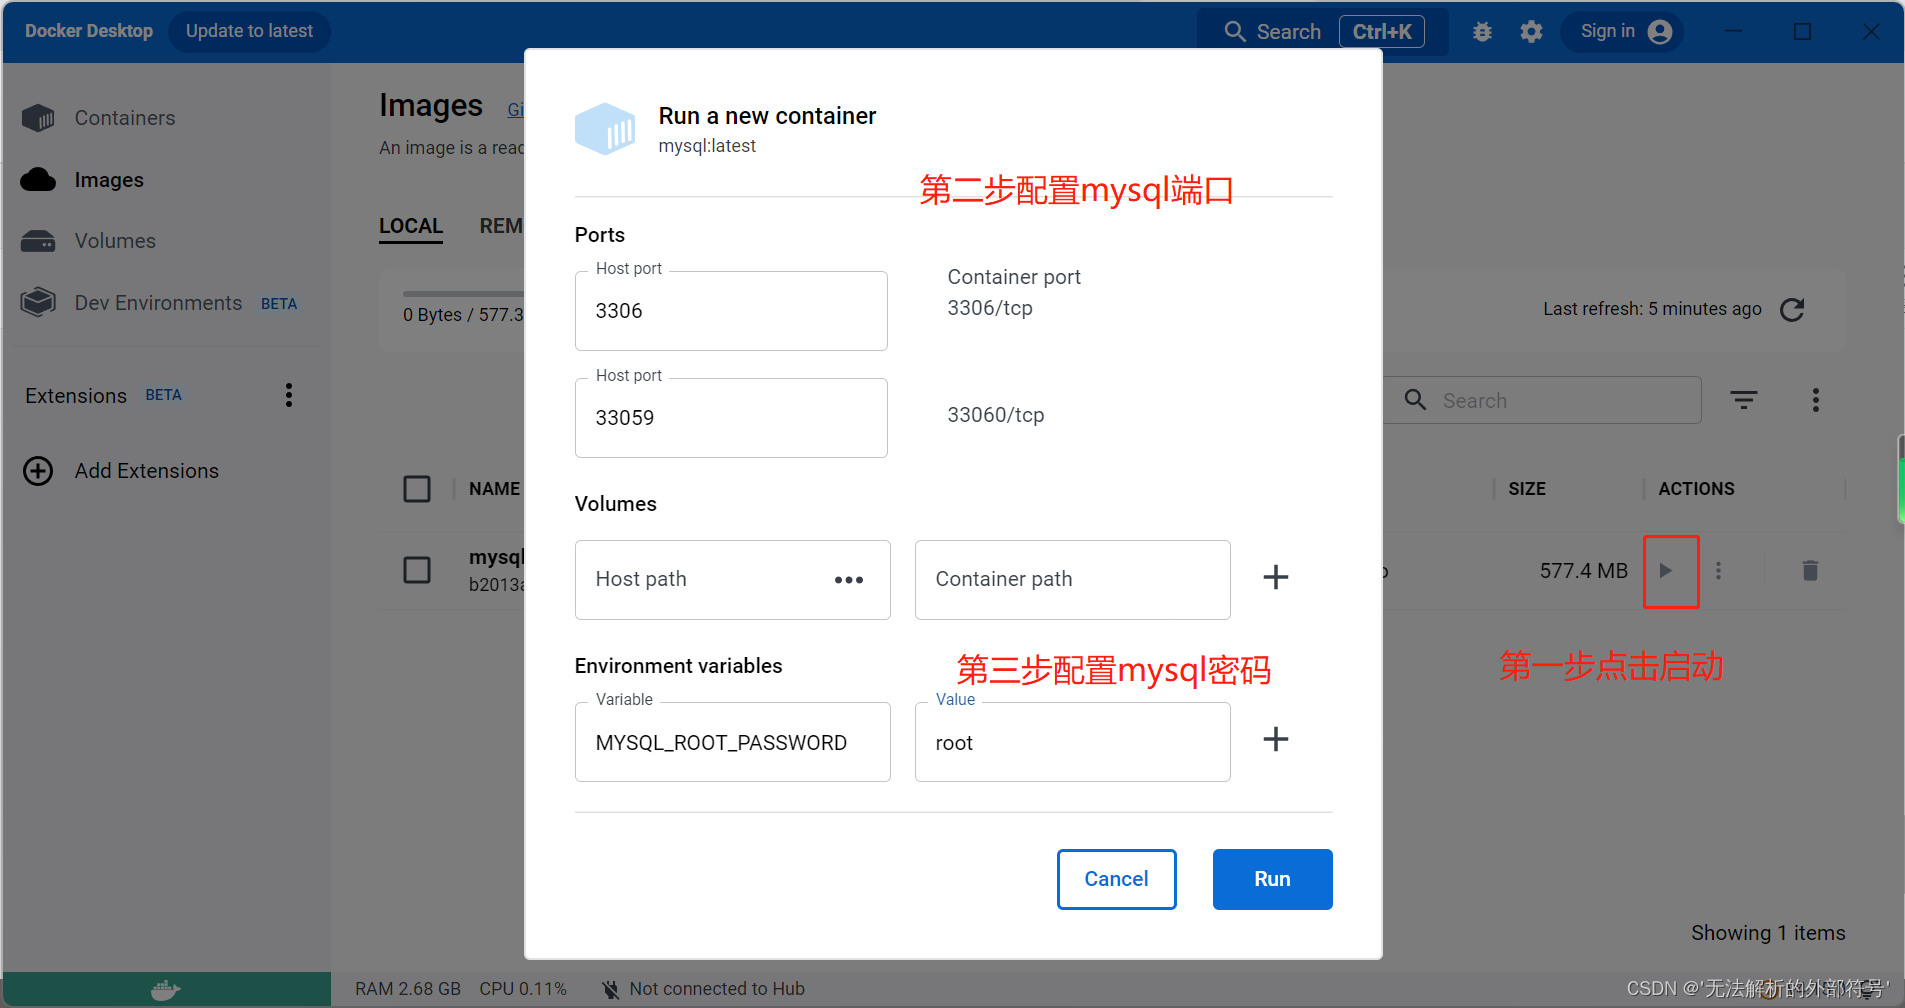Screen dimensions: 1905x1008
Task: Go to Volumes in sidebar
Action: coord(115,241)
